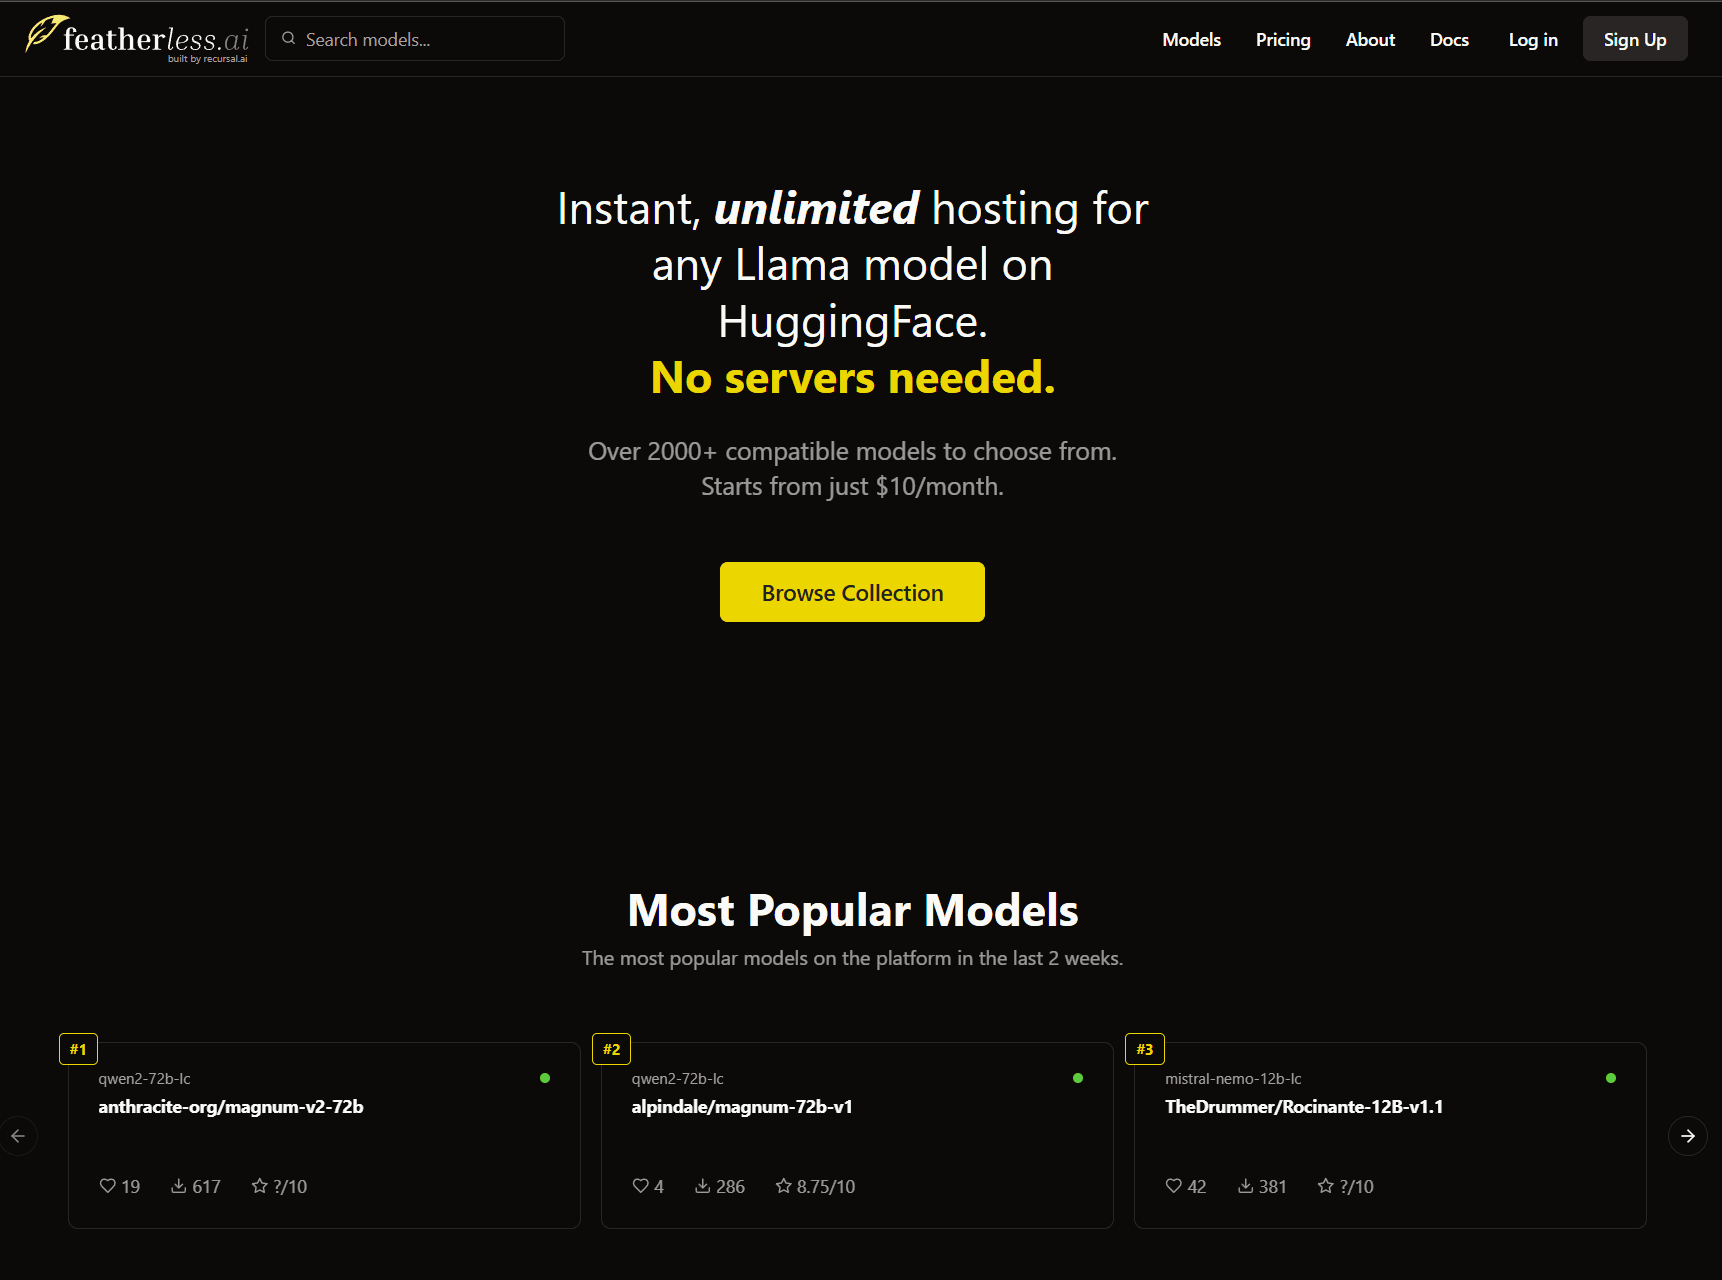Image resolution: width=1722 pixels, height=1280 pixels.
Task: Click the Sign Up button
Action: tap(1635, 39)
